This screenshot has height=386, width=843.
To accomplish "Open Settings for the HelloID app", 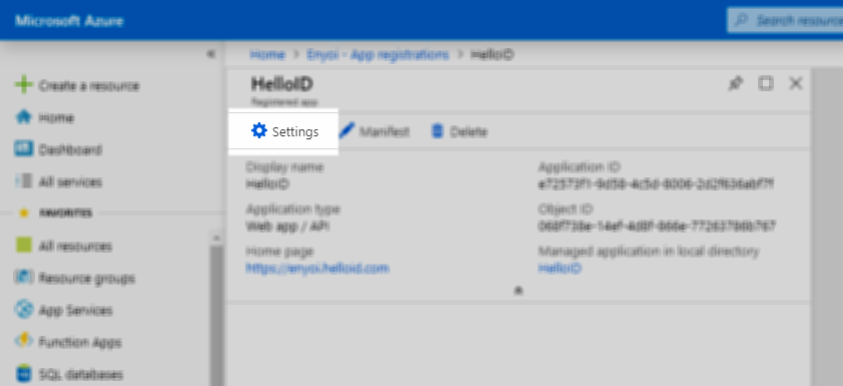I will coord(284,132).
